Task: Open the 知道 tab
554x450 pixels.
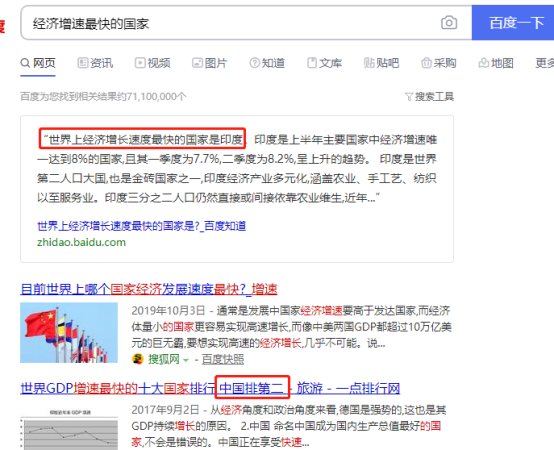Action: [267, 63]
